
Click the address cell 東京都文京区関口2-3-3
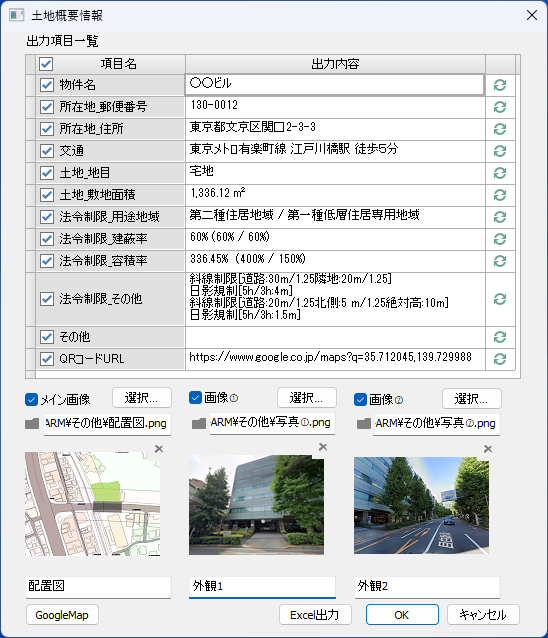(335, 129)
